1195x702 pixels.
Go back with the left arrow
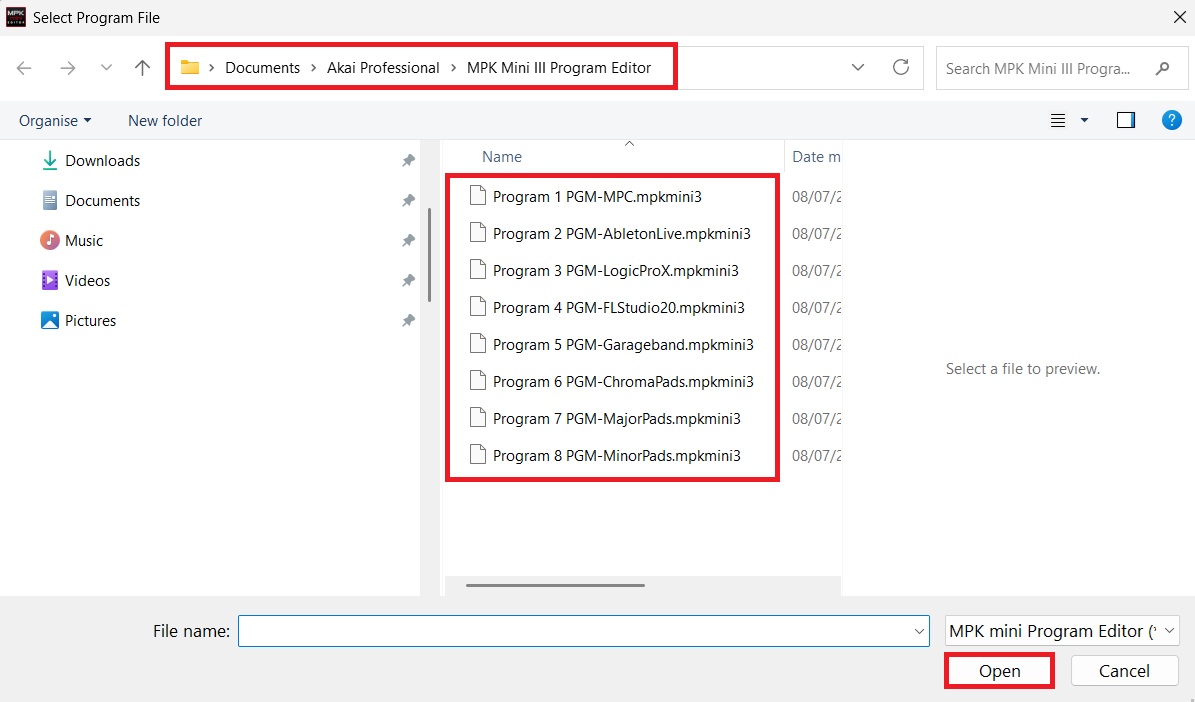(24, 68)
